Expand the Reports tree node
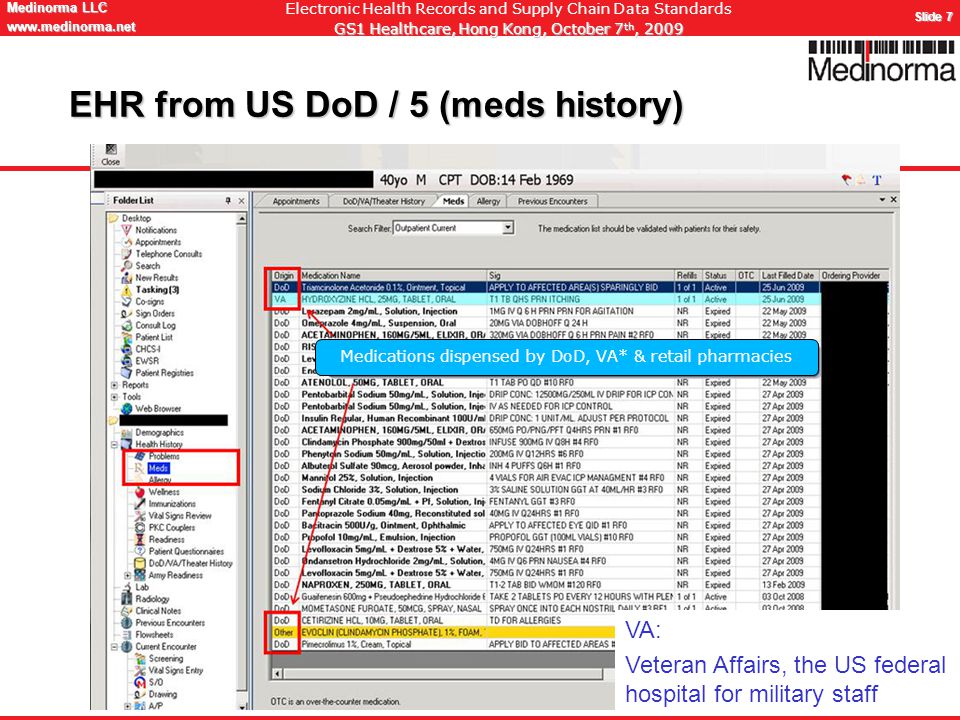Viewport: 960px width, 720px height. pyautogui.click(x=114, y=385)
